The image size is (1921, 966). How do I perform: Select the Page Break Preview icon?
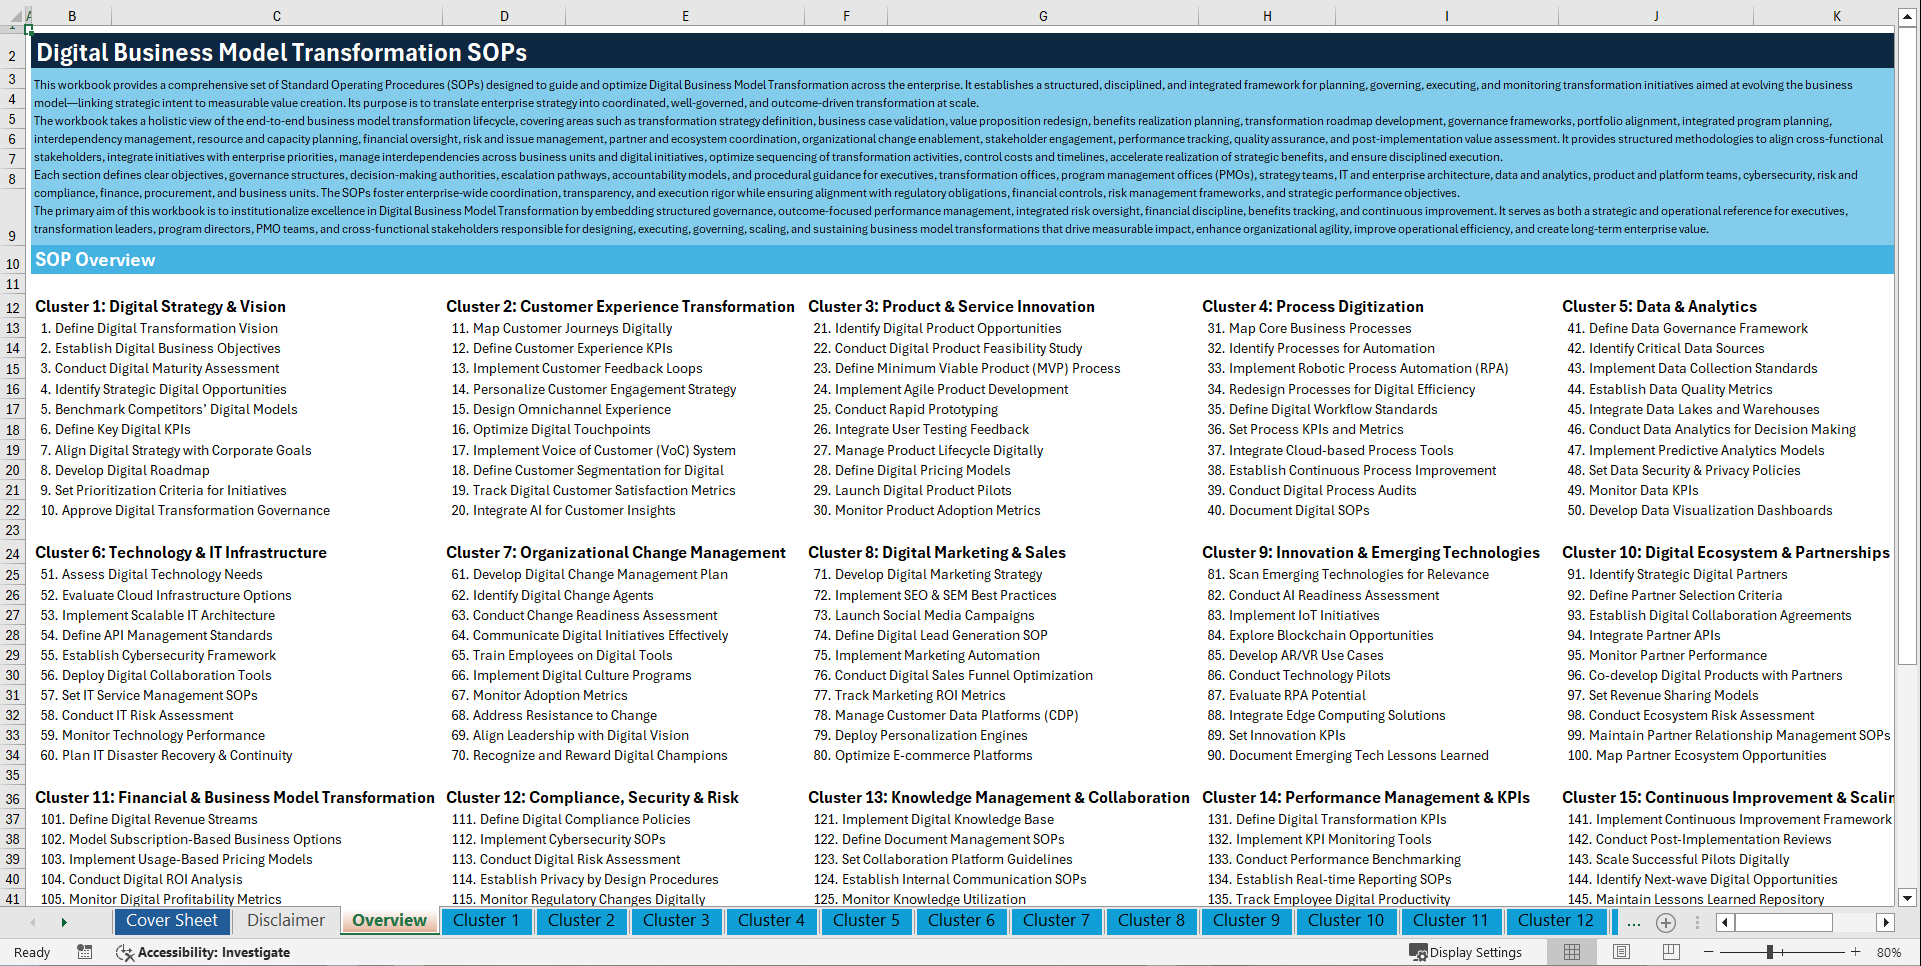1668,952
